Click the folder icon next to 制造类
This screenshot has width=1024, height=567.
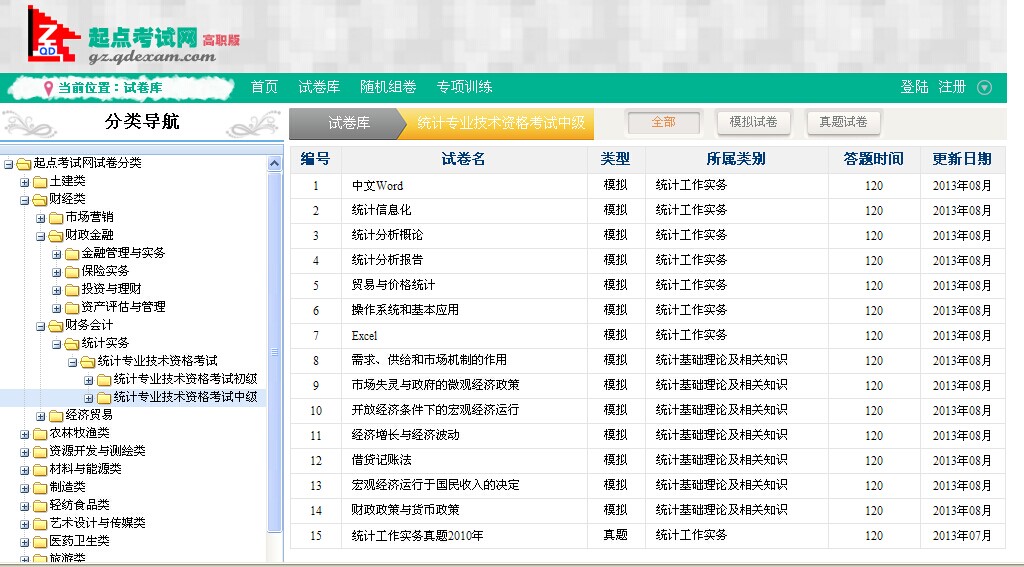[40, 487]
